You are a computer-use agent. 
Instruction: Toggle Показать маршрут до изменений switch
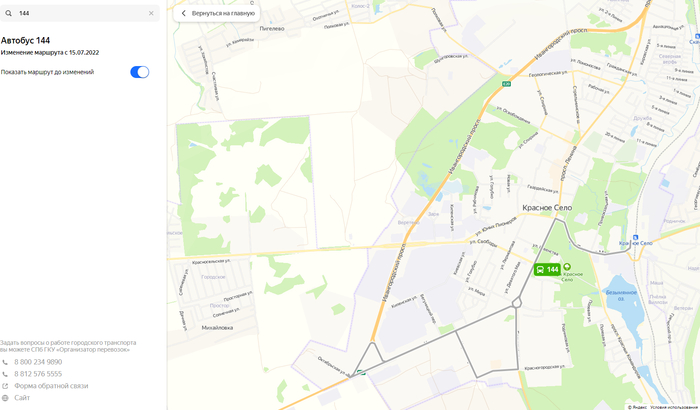[140, 72]
